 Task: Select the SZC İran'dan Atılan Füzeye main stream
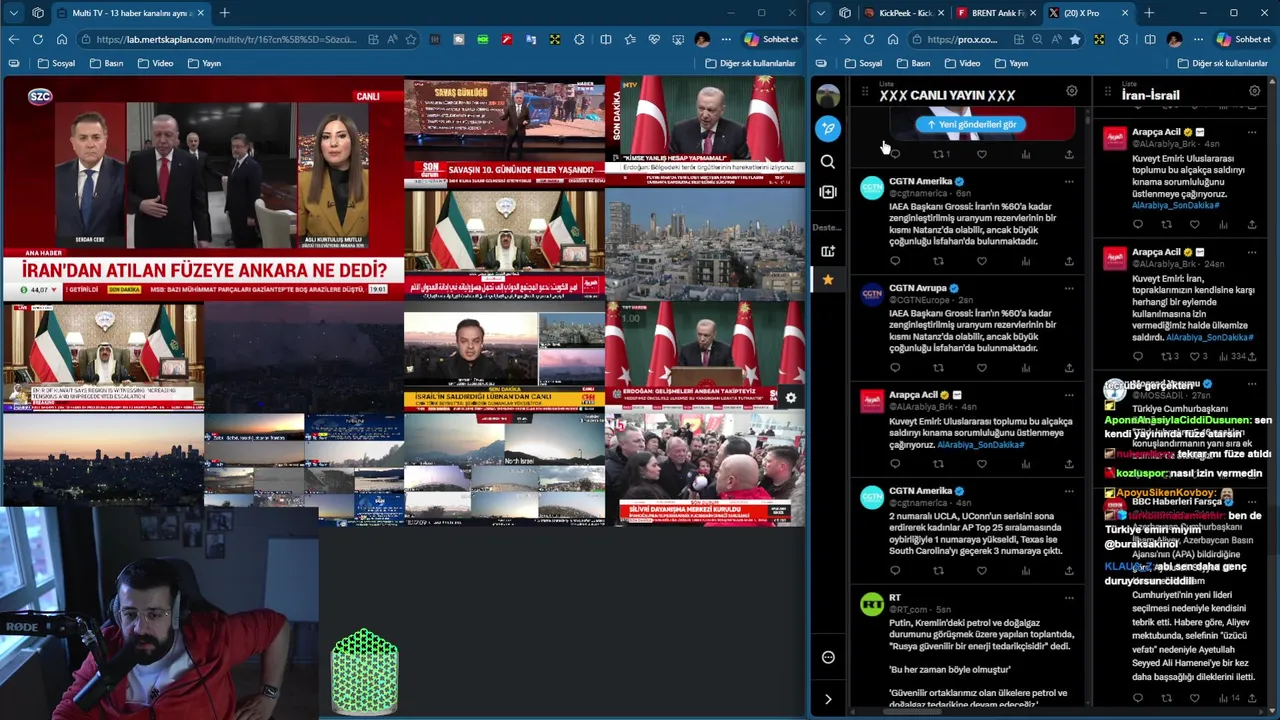(203, 189)
